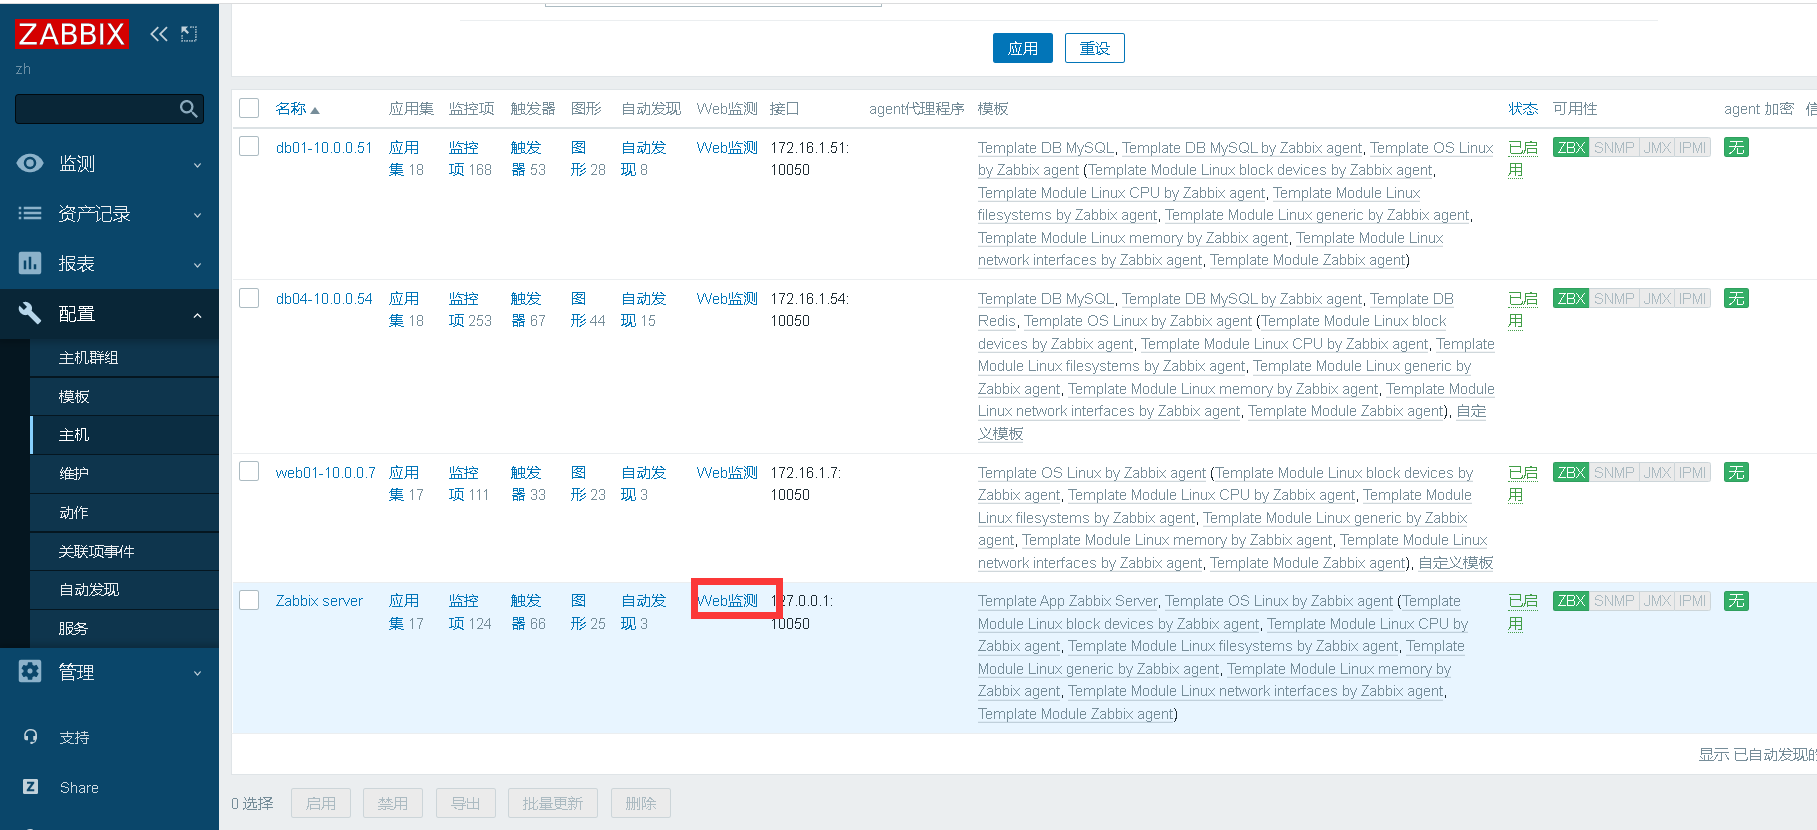Click the 管理 gear icon

tap(30, 671)
